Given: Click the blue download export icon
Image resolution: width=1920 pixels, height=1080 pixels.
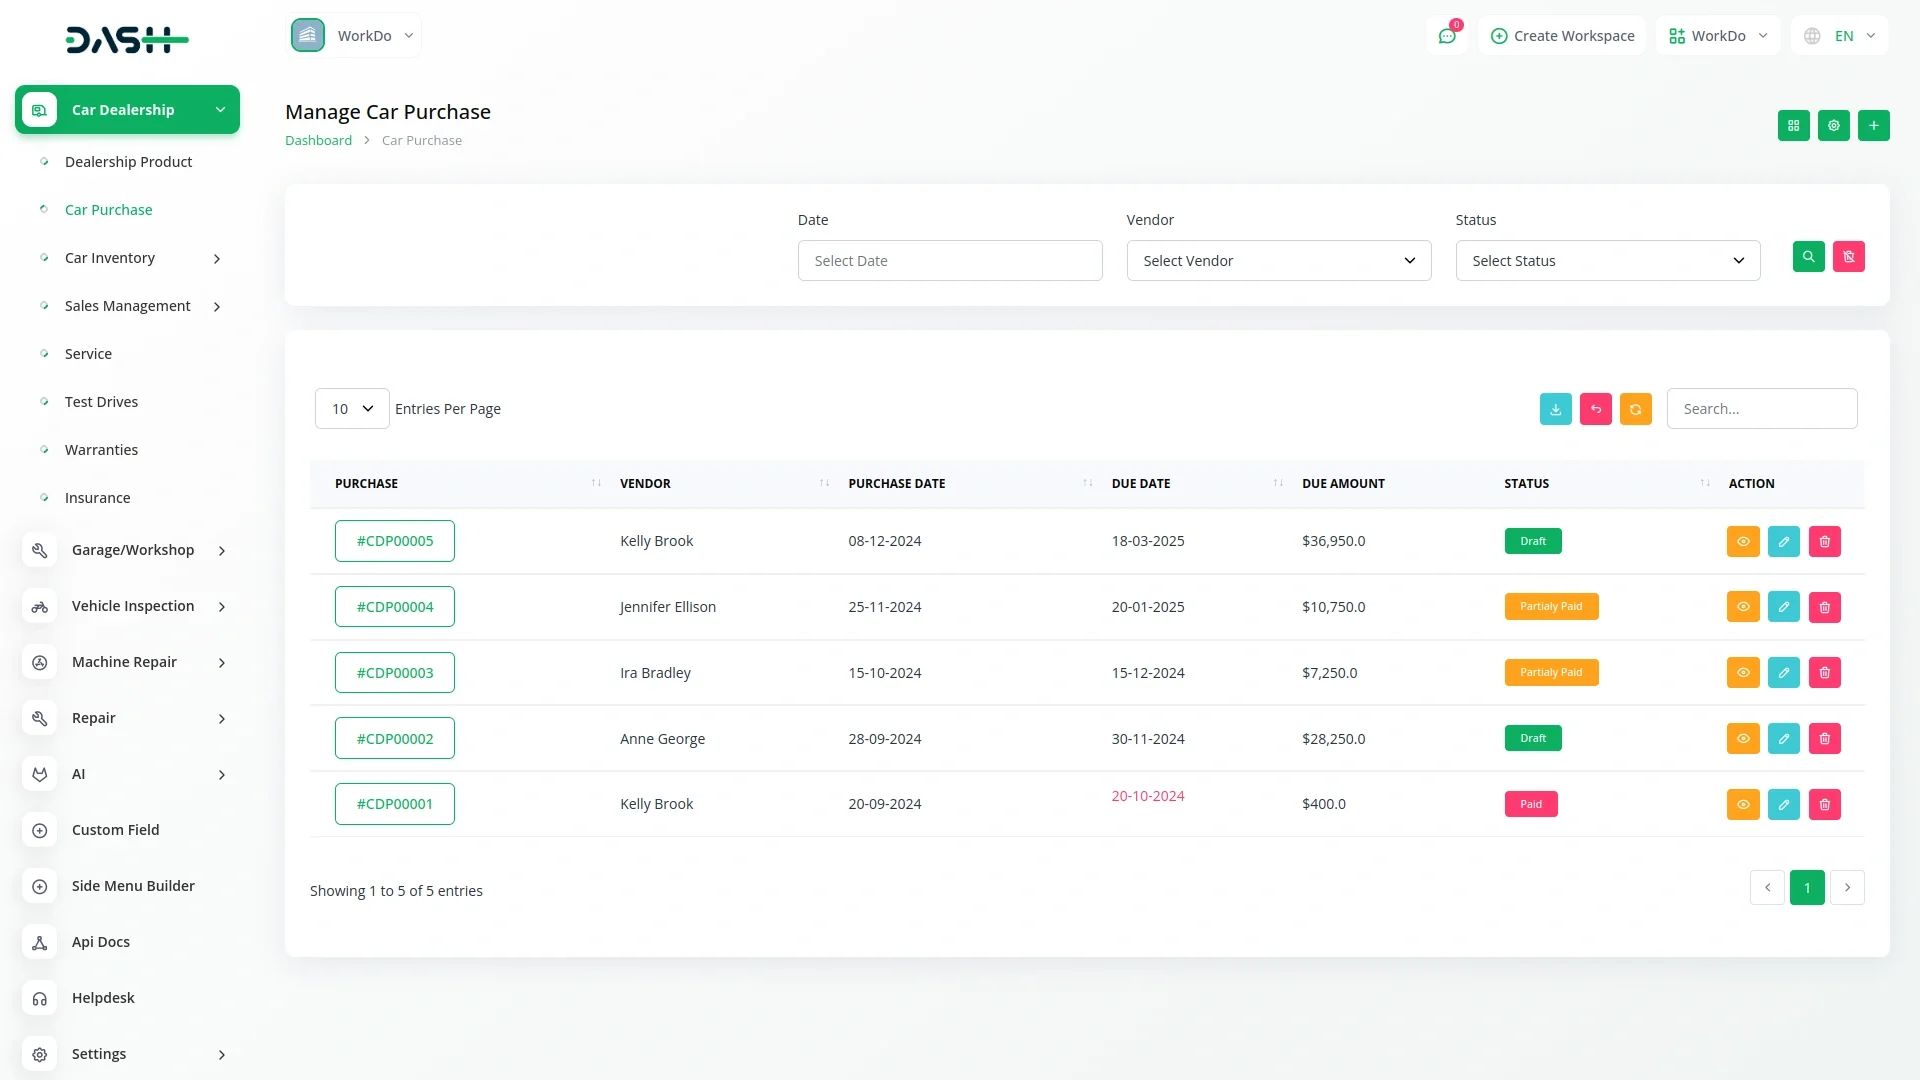Looking at the screenshot, I should click(x=1555, y=409).
